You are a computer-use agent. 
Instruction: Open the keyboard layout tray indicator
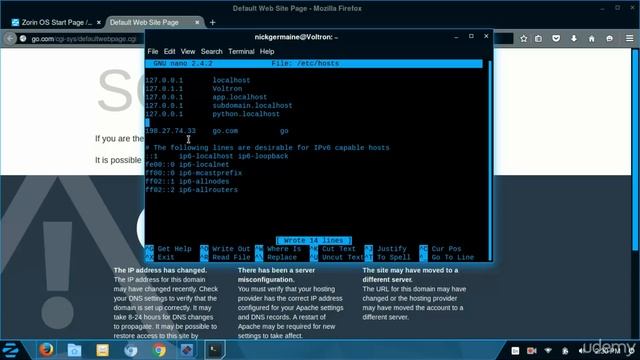click(515, 351)
